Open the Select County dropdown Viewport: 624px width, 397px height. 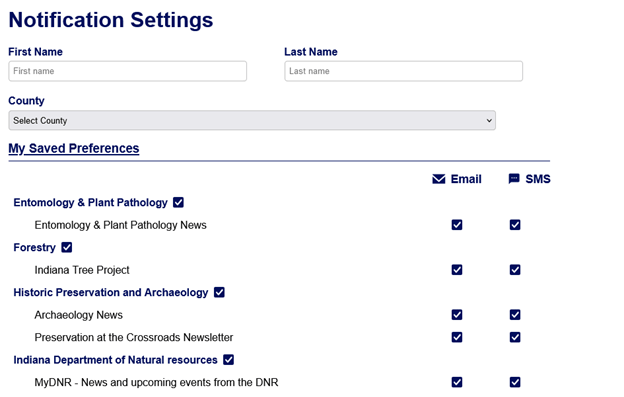pyautogui.click(x=252, y=121)
